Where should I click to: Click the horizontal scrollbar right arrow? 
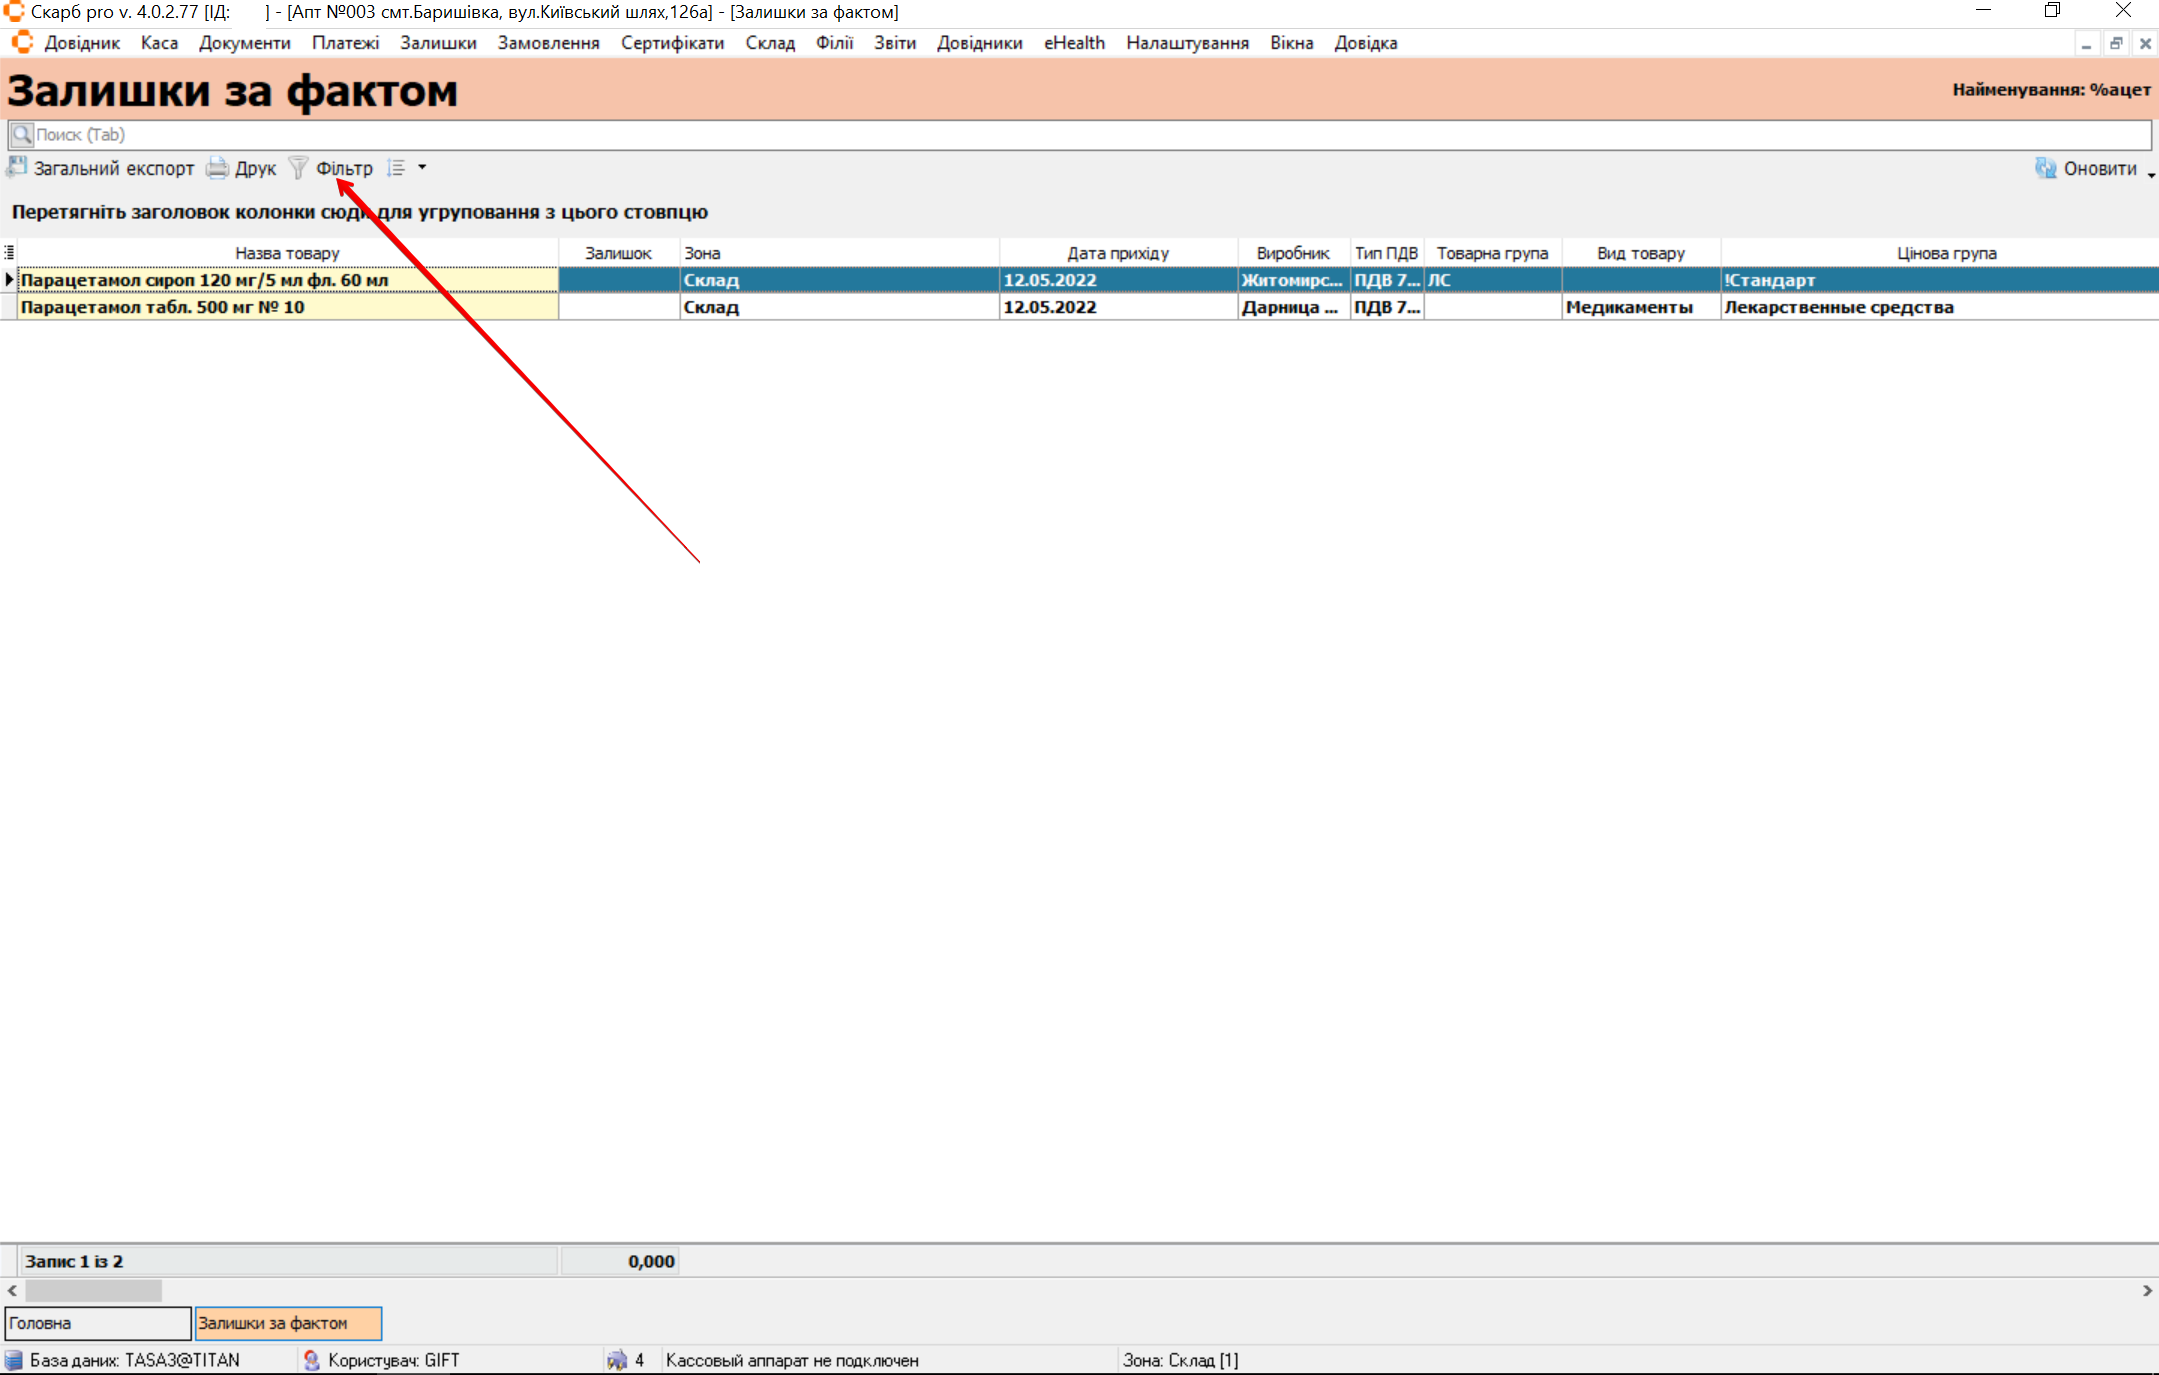pos(2147,1291)
